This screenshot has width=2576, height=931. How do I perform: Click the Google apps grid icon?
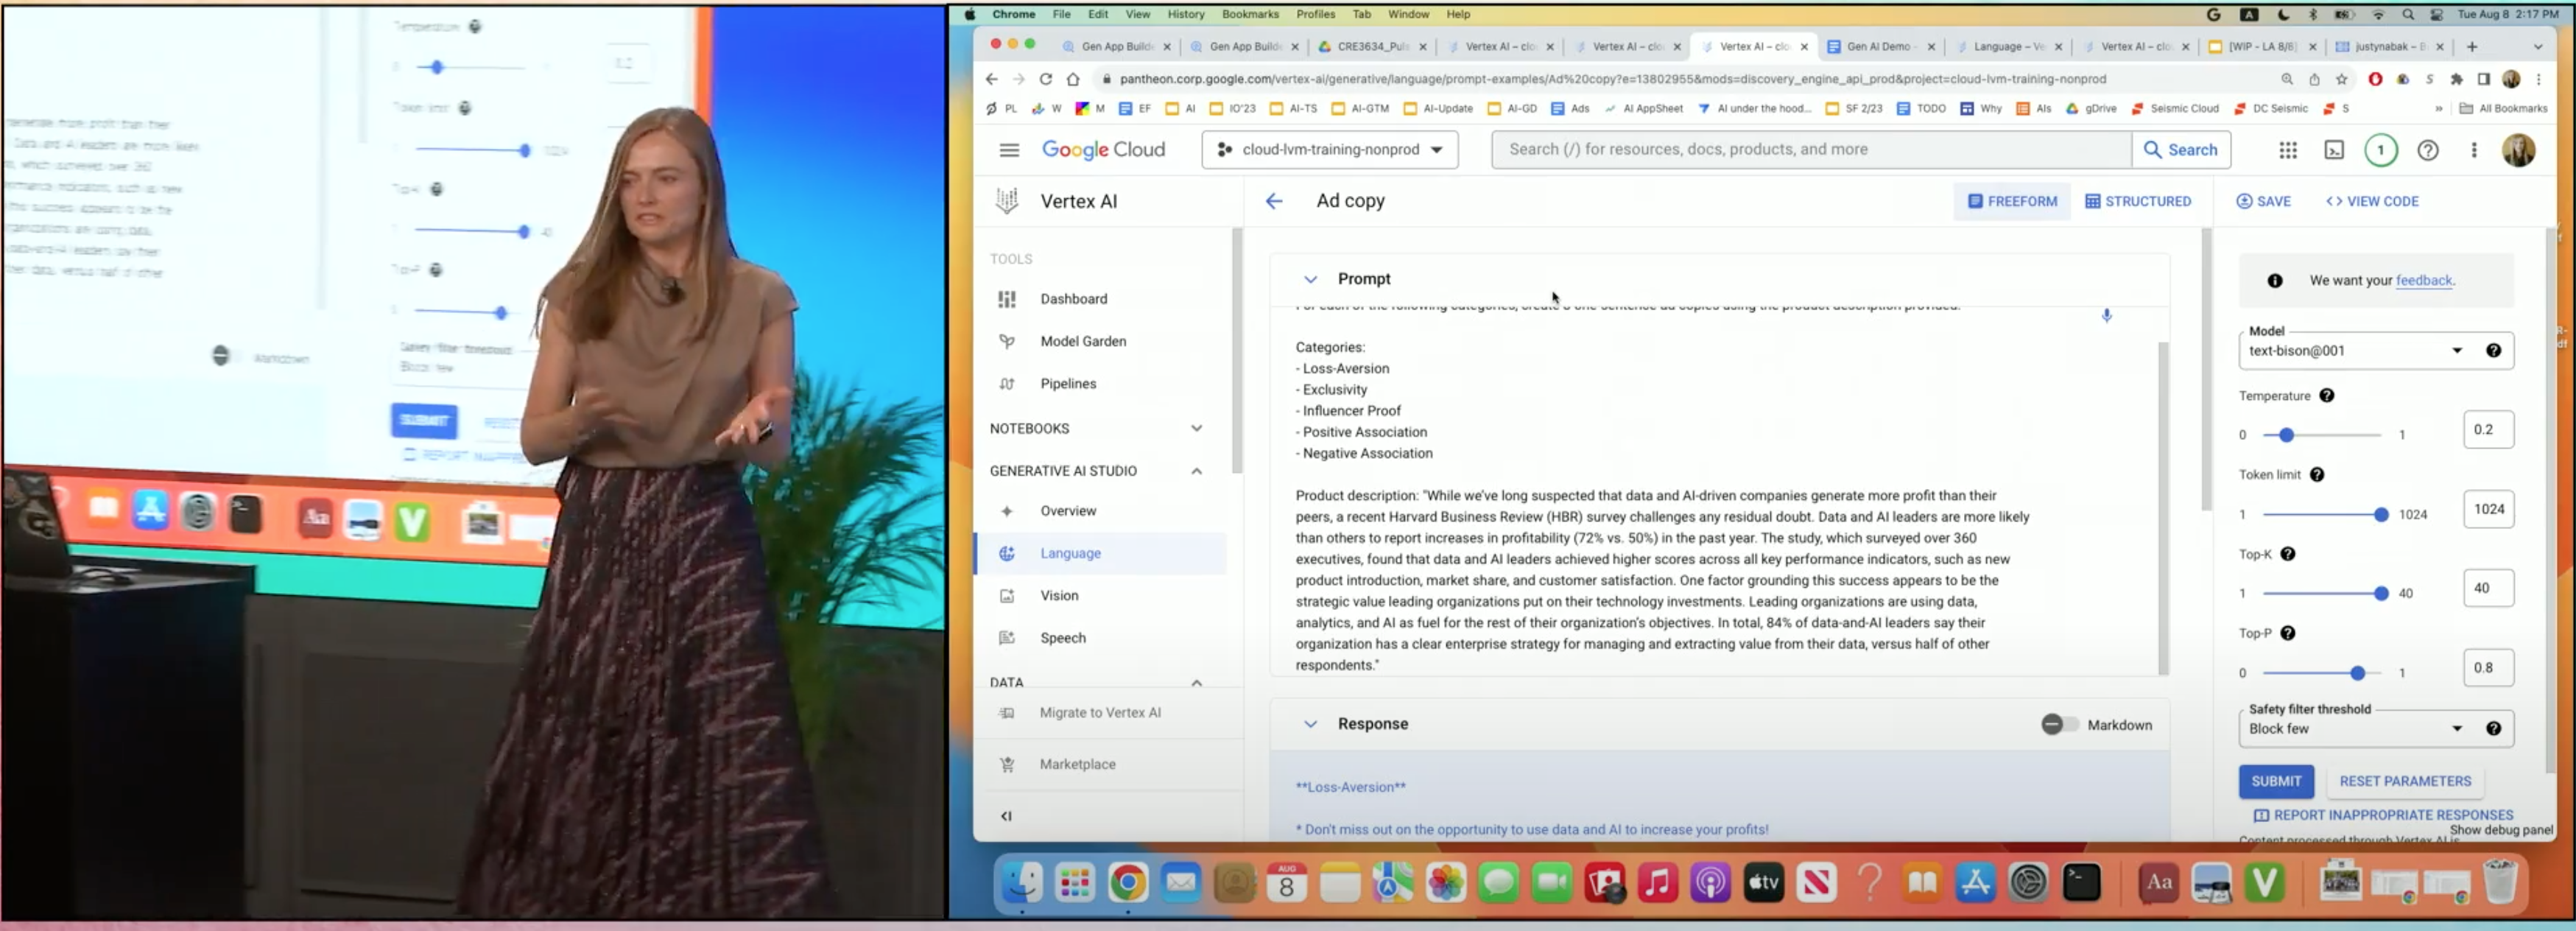pos(2287,150)
